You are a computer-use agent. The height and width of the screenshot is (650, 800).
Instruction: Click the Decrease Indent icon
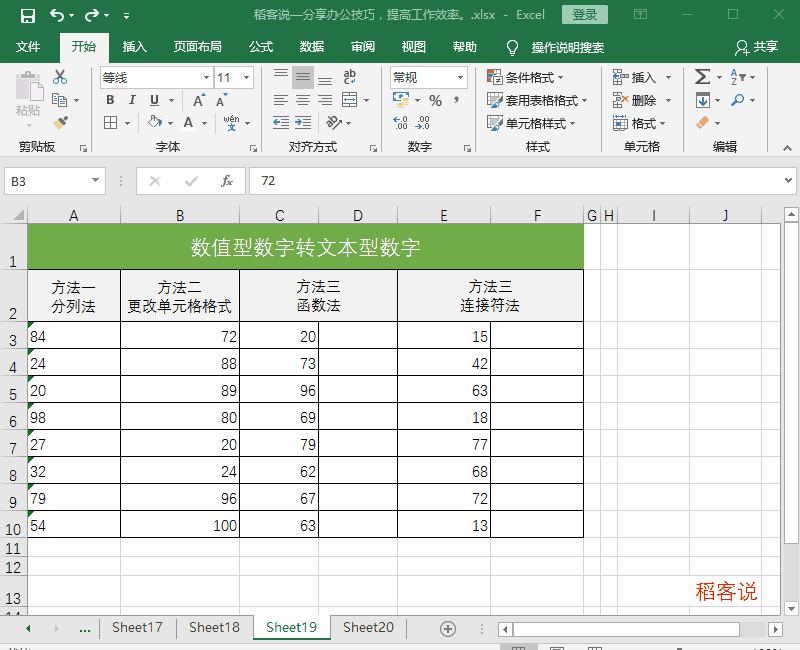pos(281,122)
